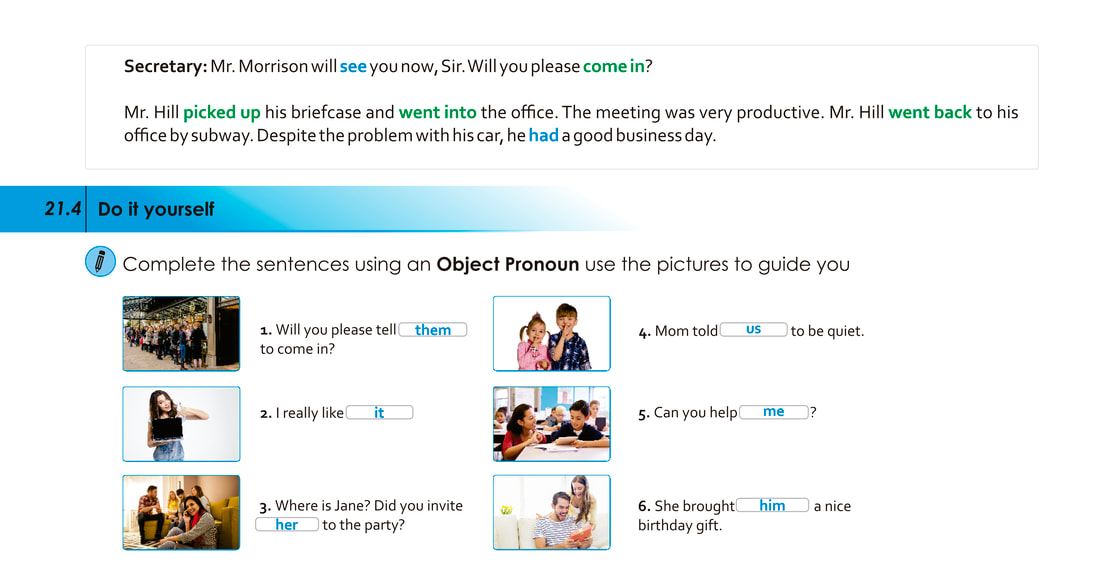Screen dimensions: 1100x565
Task: Select the 'us' answer field
Action: tap(753, 329)
